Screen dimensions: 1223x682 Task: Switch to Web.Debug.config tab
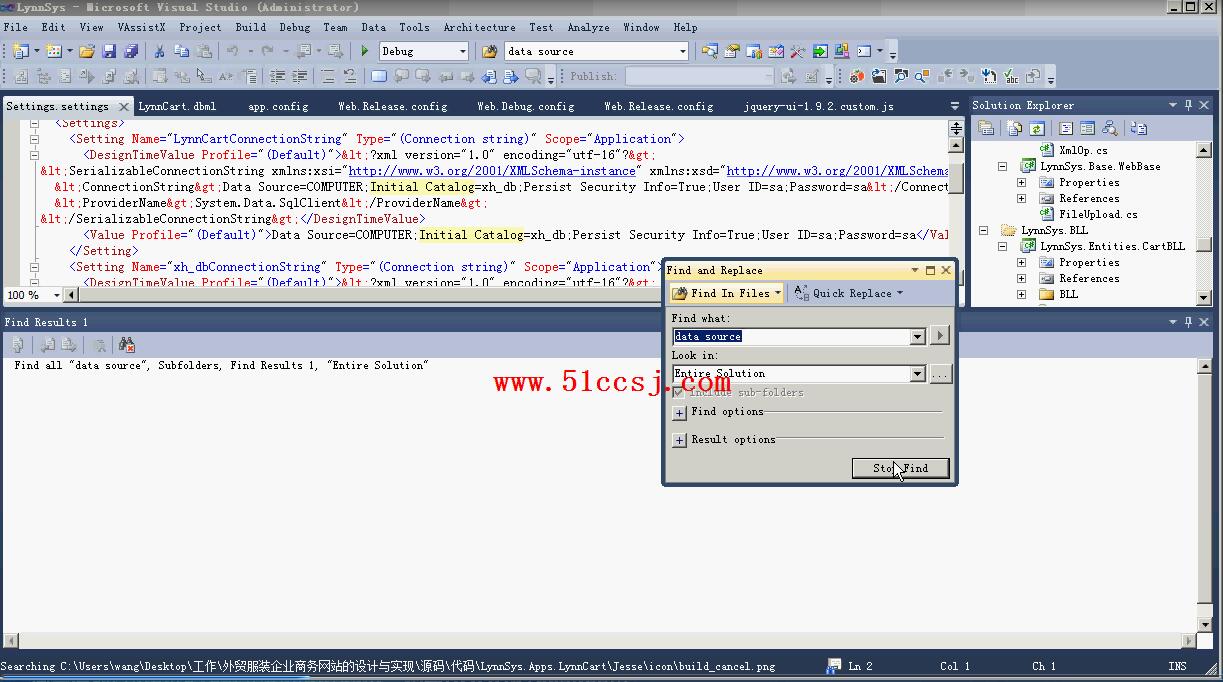coord(525,106)
